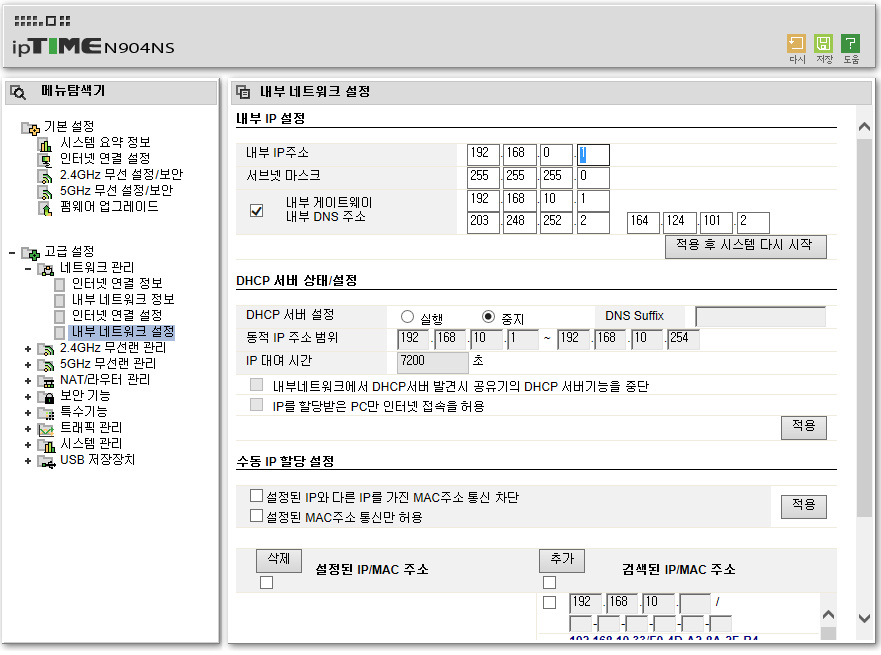Expand the 트래픽 관리 node
The height and width of the screenshot is (655, 881).
(x=28, y=429)
